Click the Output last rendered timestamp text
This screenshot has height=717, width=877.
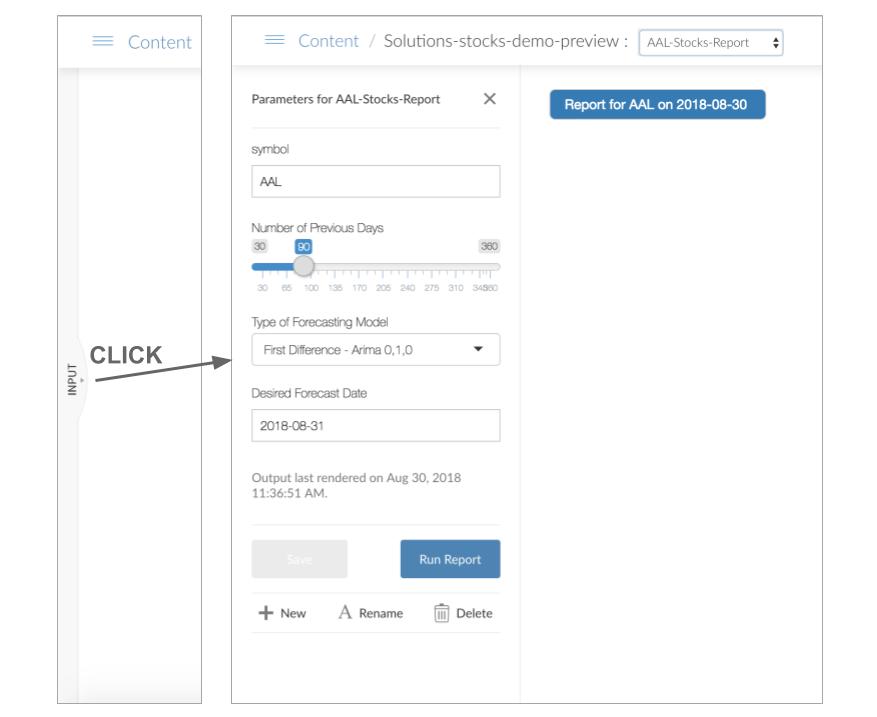(355, 485)
